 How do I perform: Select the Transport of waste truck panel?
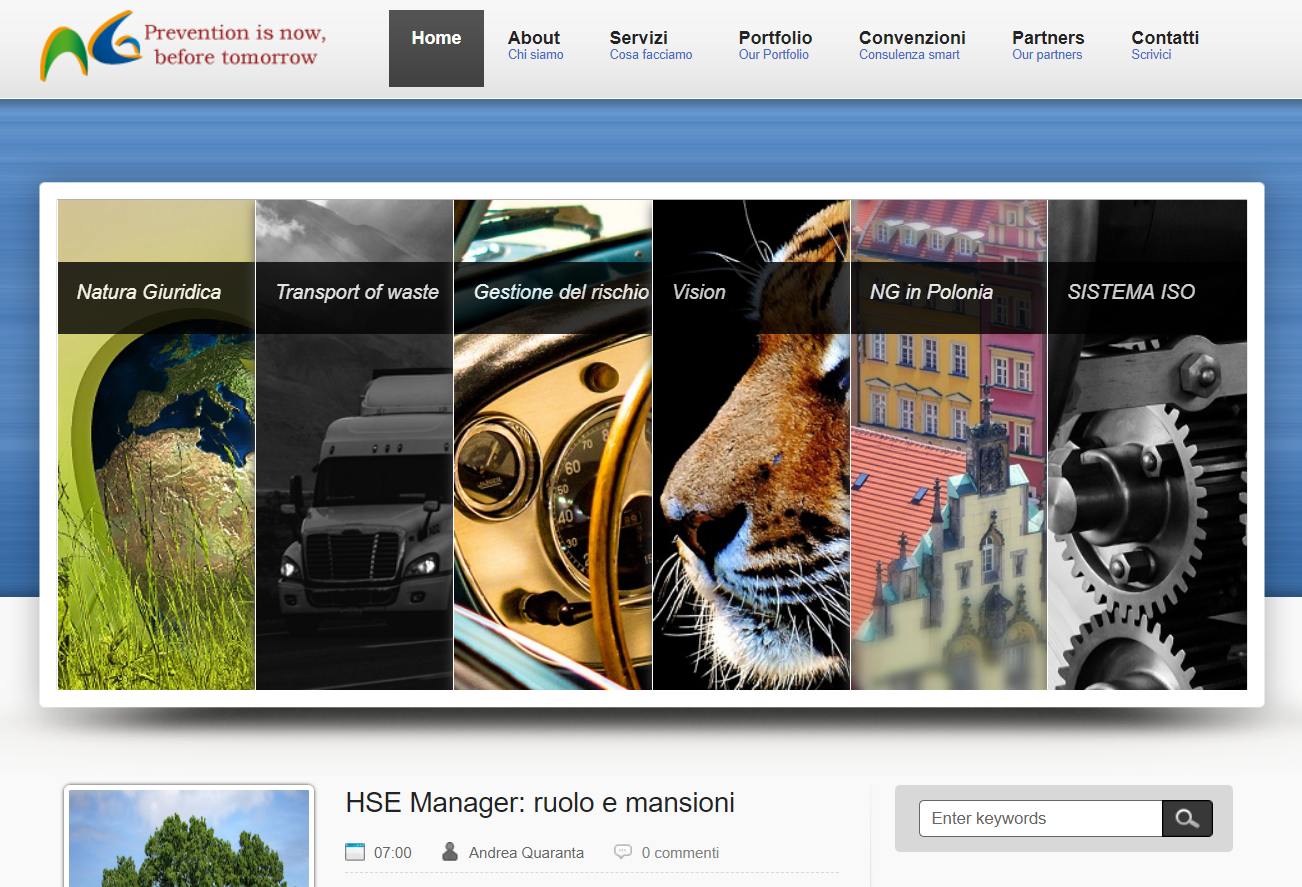[x=354, y=445]
